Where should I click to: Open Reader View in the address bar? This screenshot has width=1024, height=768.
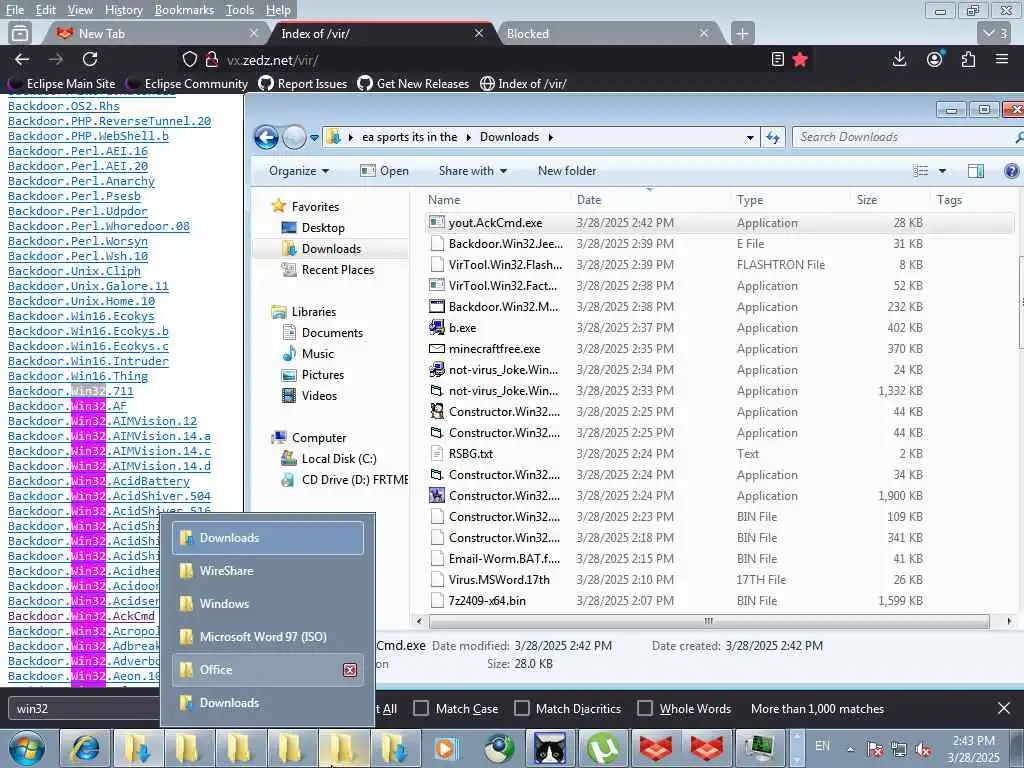pos(777,59)
